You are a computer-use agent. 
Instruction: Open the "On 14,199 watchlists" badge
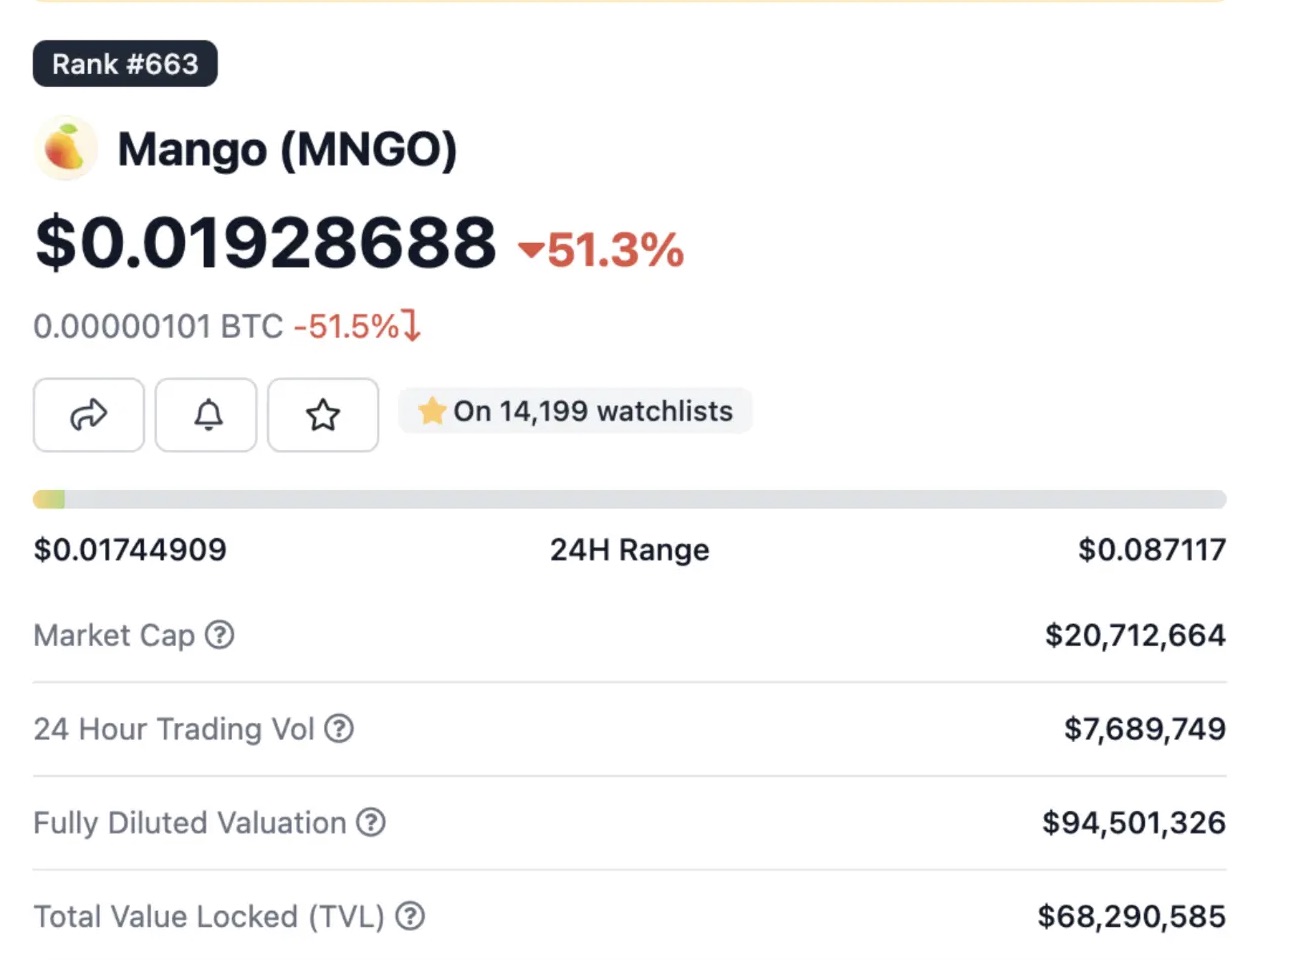coord(592,411)
